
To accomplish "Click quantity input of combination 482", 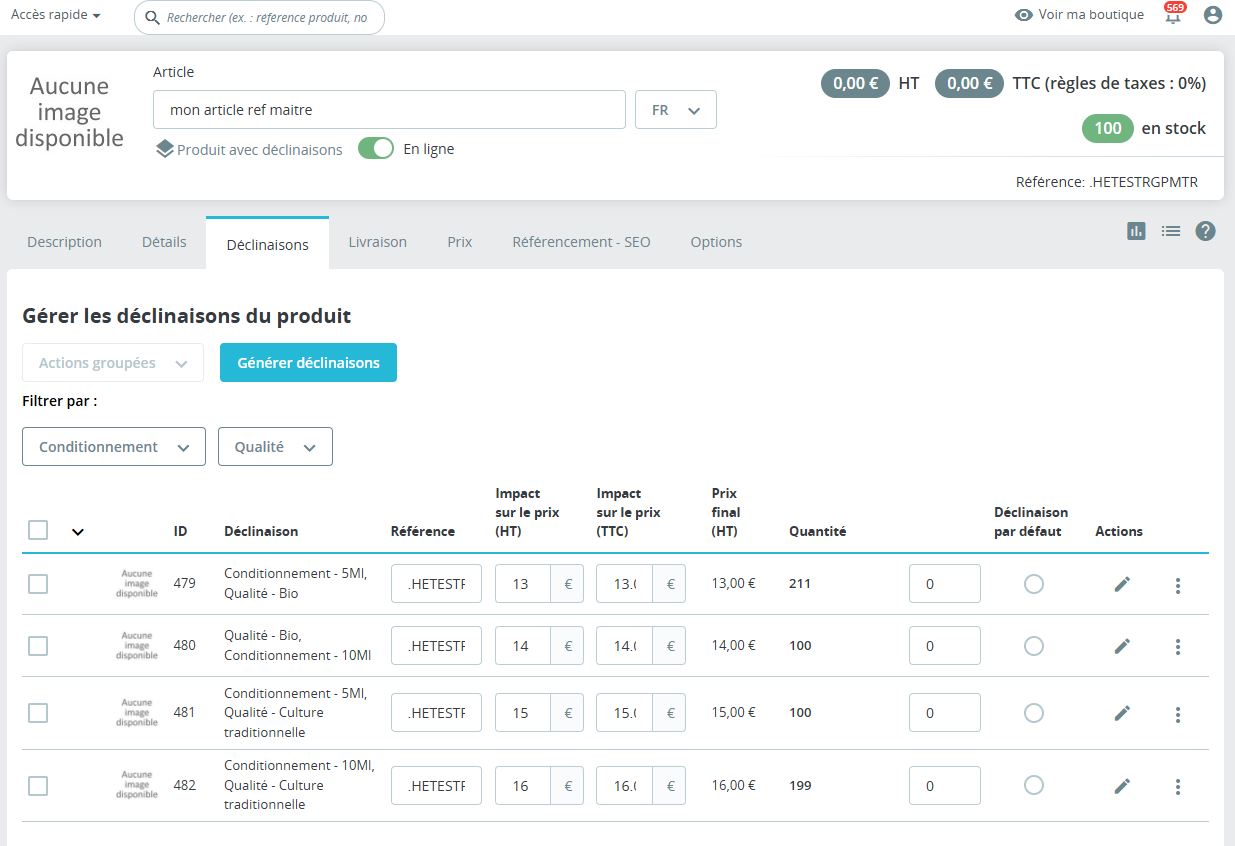I will [945, 786].
